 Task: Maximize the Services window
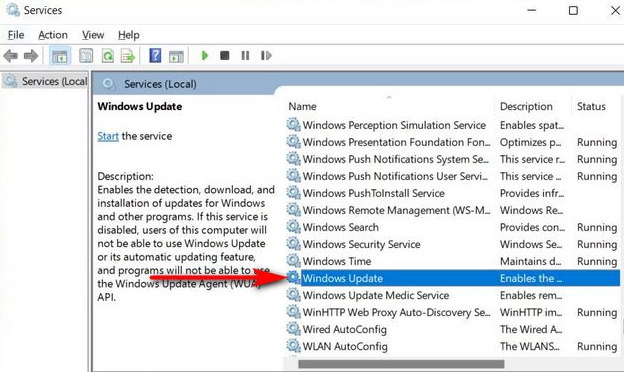pyautogui.click(x=573, y=10)
